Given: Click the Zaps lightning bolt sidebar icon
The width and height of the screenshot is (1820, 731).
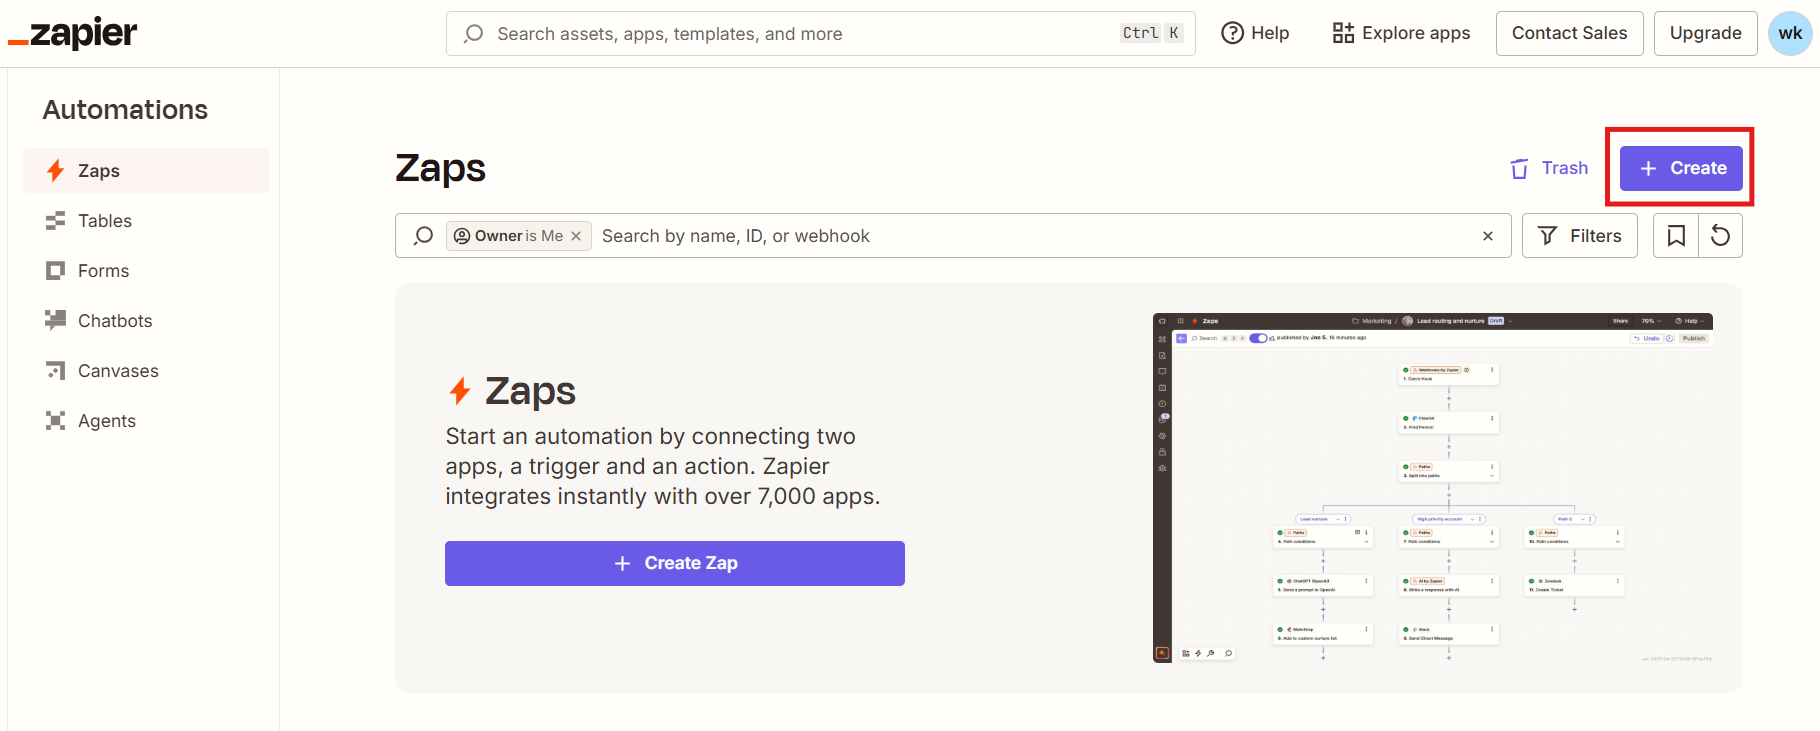Looking at the screenshot, I should pyautogui.click(x=56, y=171).
